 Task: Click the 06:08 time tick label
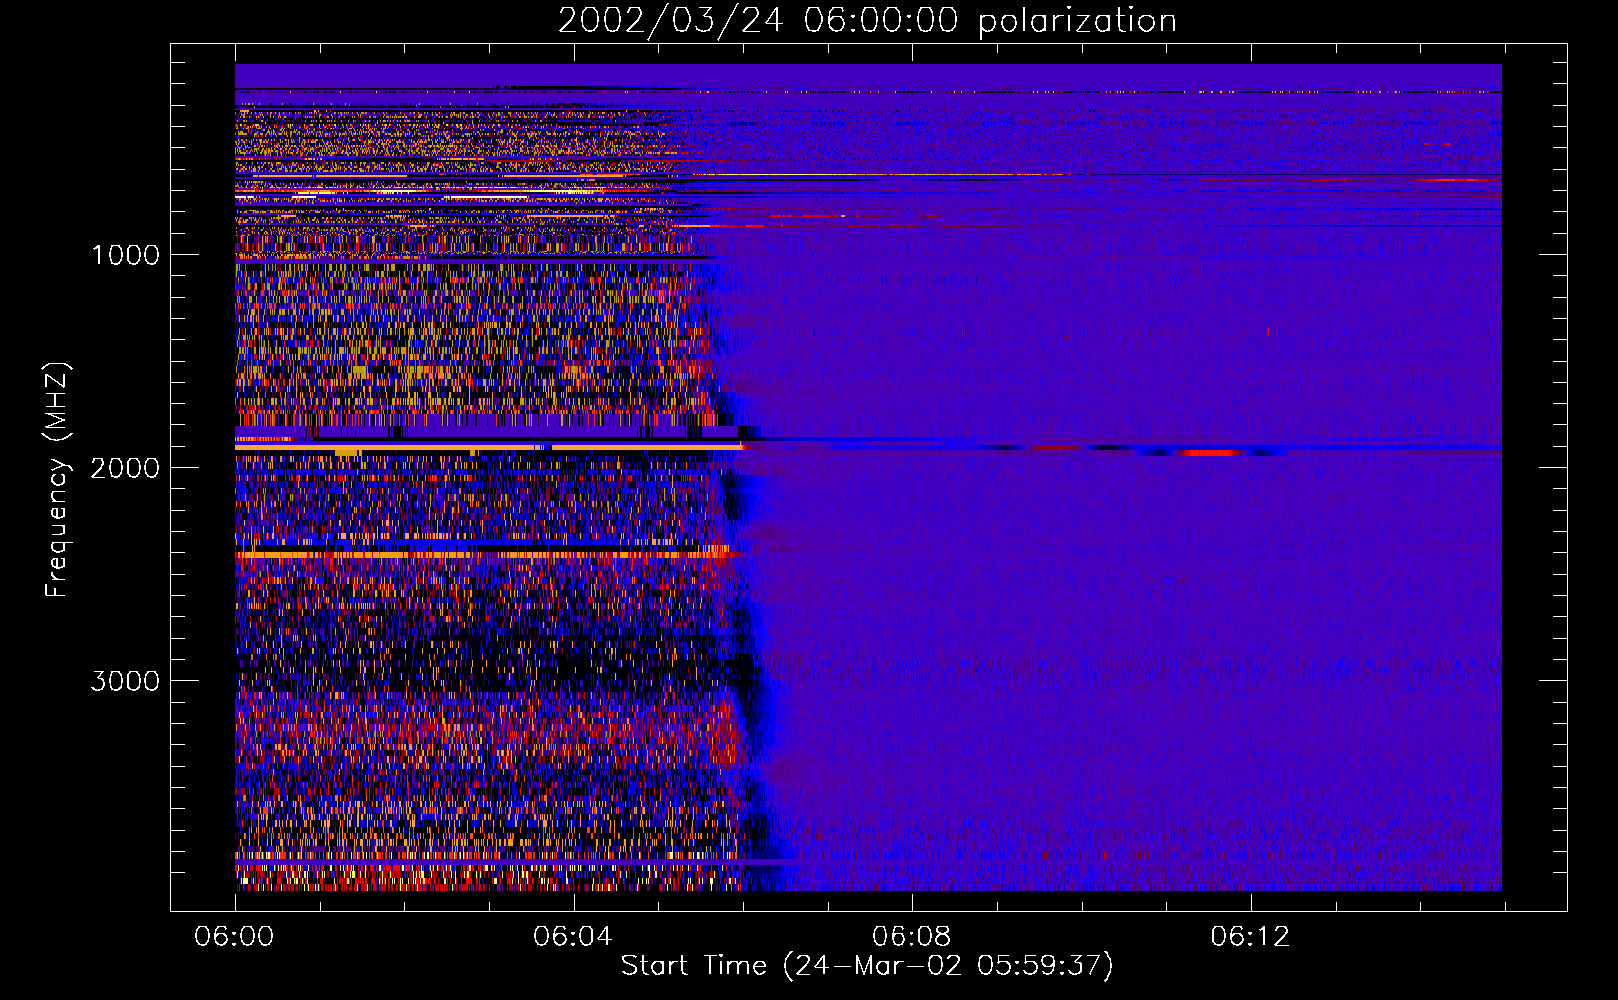912,937
